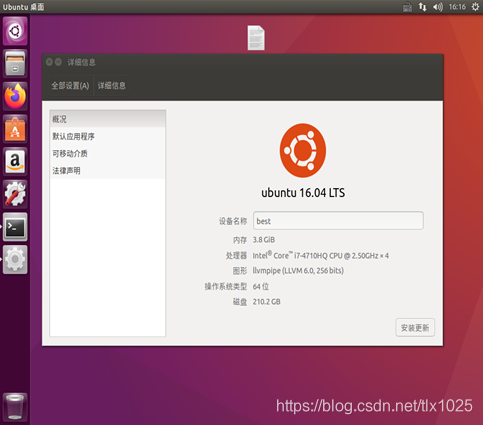Click the 16:16 clock indicator
The width and height of the screenshot is (483, 425).
click(457, 7)
